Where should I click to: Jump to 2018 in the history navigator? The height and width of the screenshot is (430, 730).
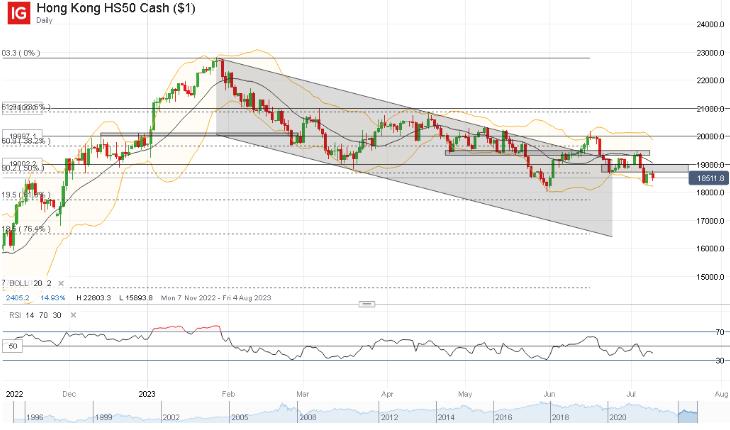[560, 417]
